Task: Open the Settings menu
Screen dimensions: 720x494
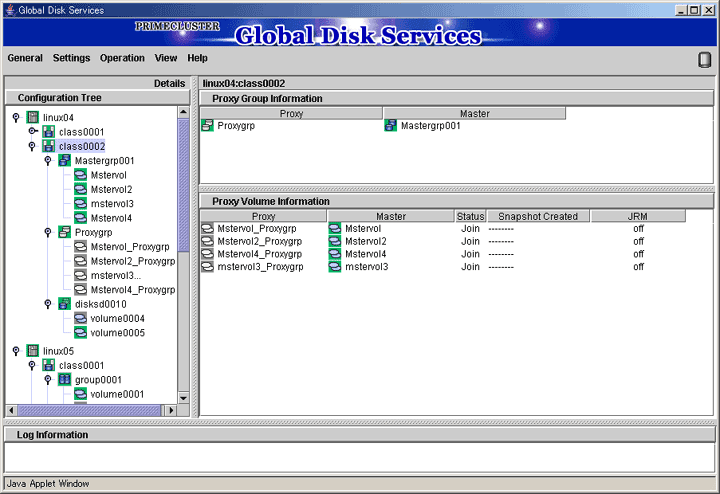Action: pyautogui.click(x=71, y=58)
